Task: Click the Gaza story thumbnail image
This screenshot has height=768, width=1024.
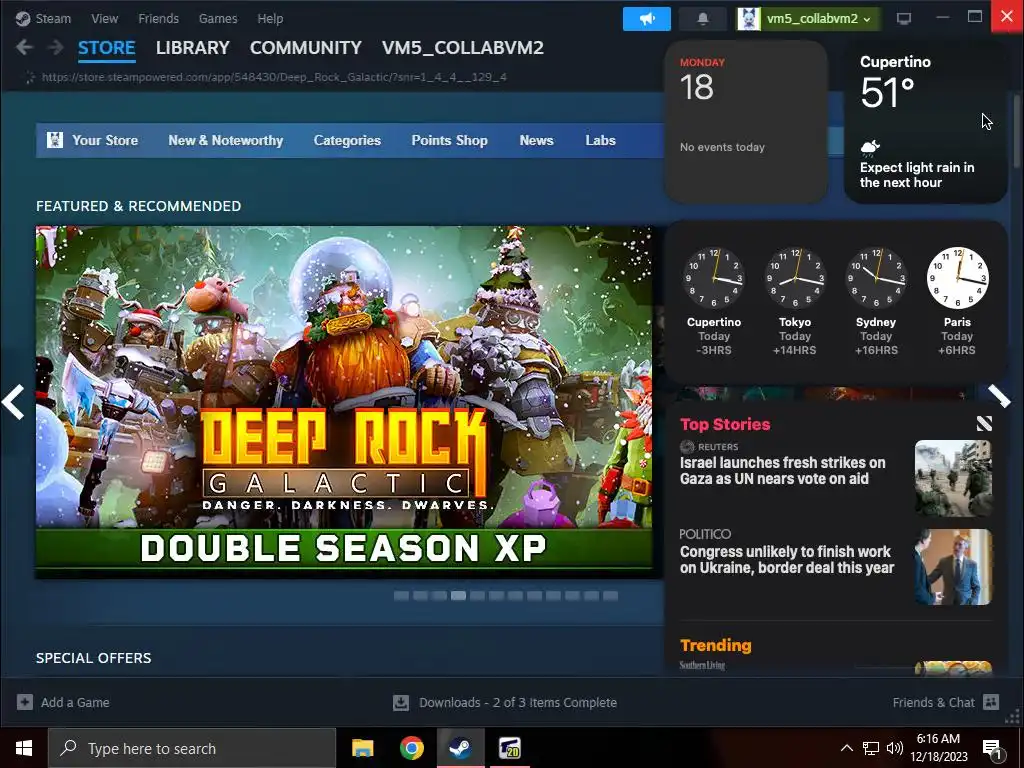Action: pos(953,478)
